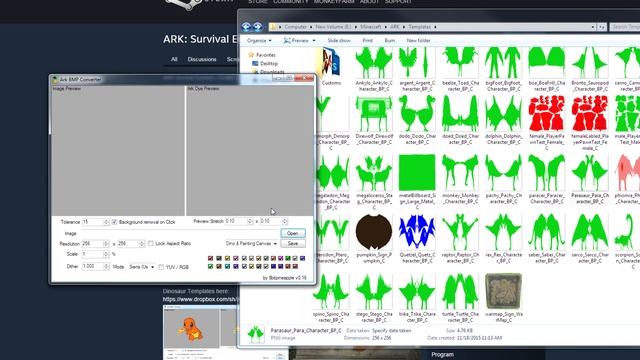This screenshot has width=640, height=360.
Task: Select the spino_Spino_Character_BP_C template
Action: tap(331, 298)
